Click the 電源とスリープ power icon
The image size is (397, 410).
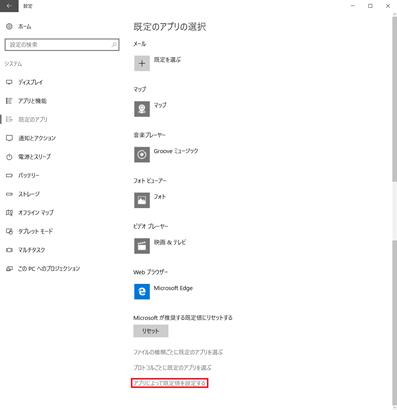click(9, 157)
